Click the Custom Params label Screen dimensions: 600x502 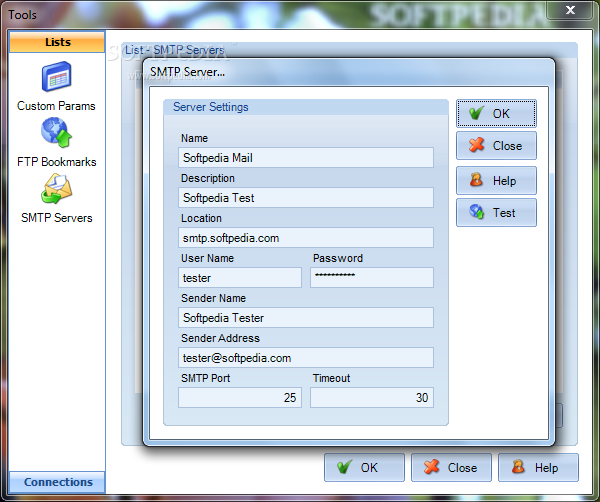(x=56, y=106)
